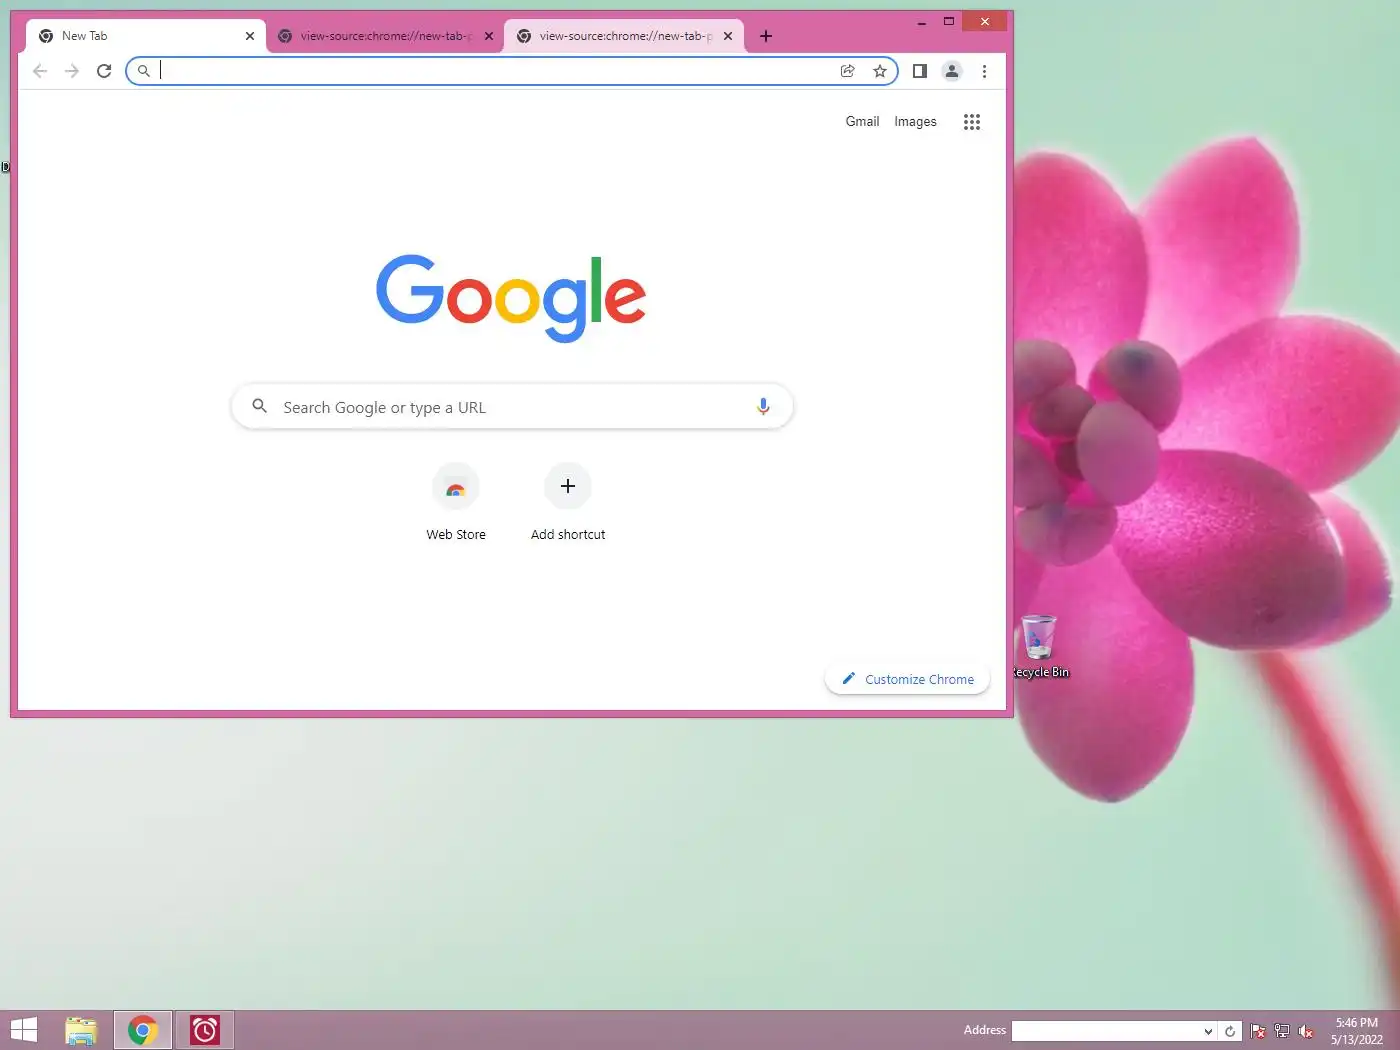Click the Add shortcut label
This screenshot has width=1400, height=1050.
pyautogui.click(x=568, y=535)
